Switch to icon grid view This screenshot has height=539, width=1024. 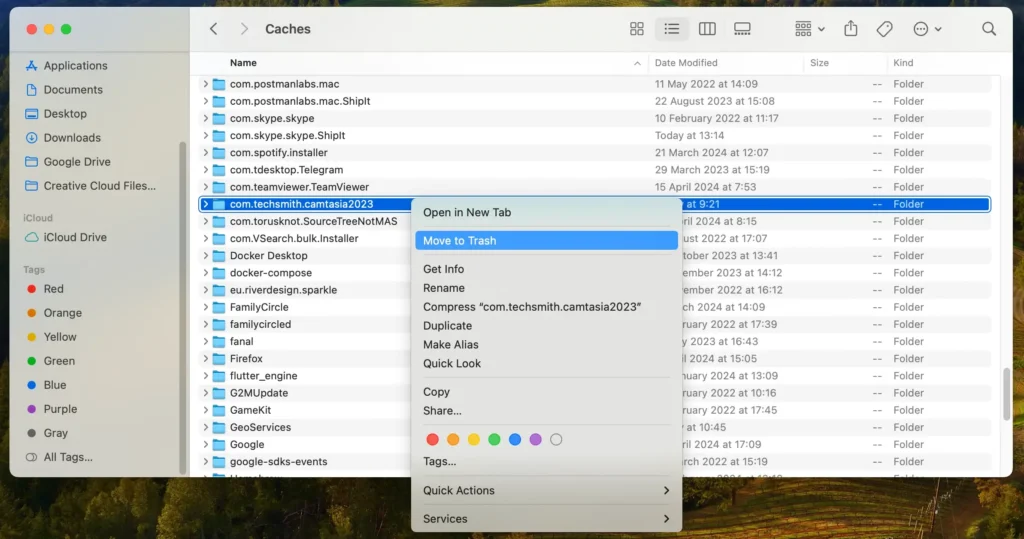pyautogui.click(x=637, y=29)
